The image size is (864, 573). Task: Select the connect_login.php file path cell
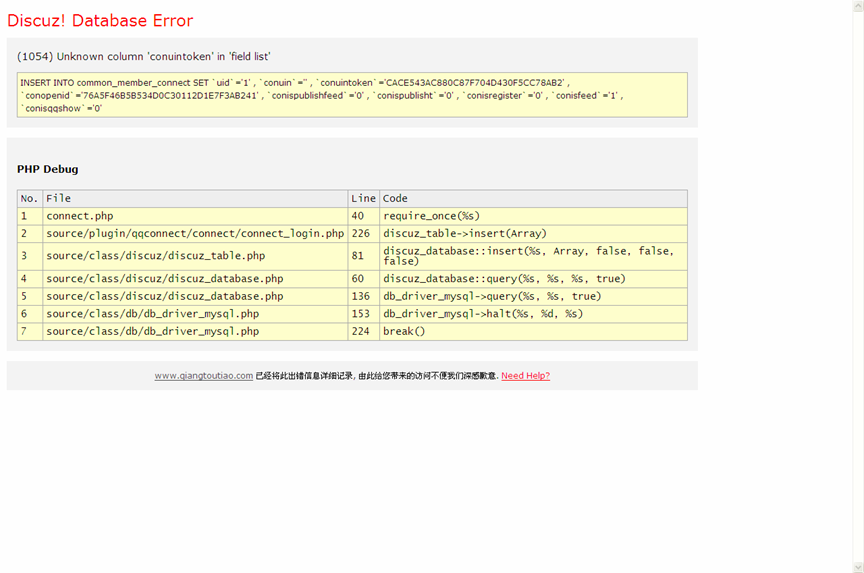pyautogui.click(x=194, y=233)
